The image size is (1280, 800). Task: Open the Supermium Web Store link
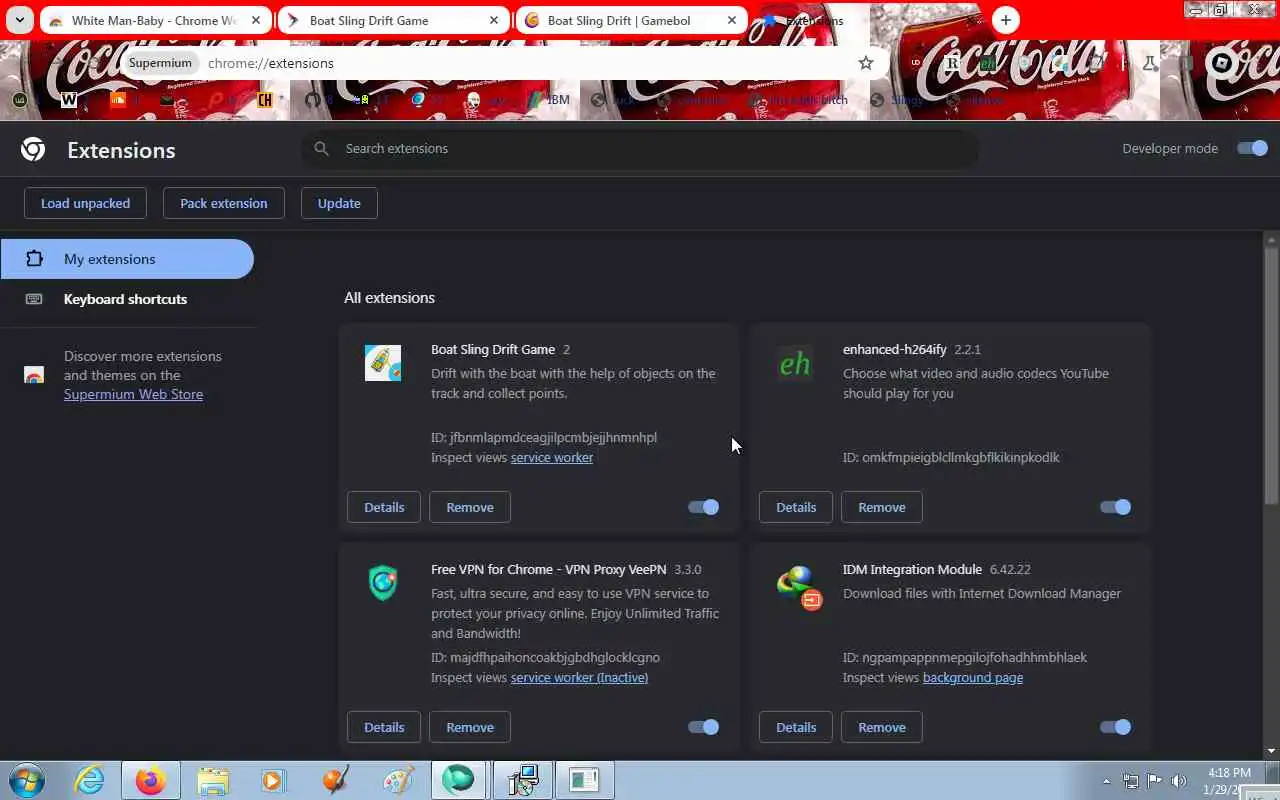click(133, 394)
